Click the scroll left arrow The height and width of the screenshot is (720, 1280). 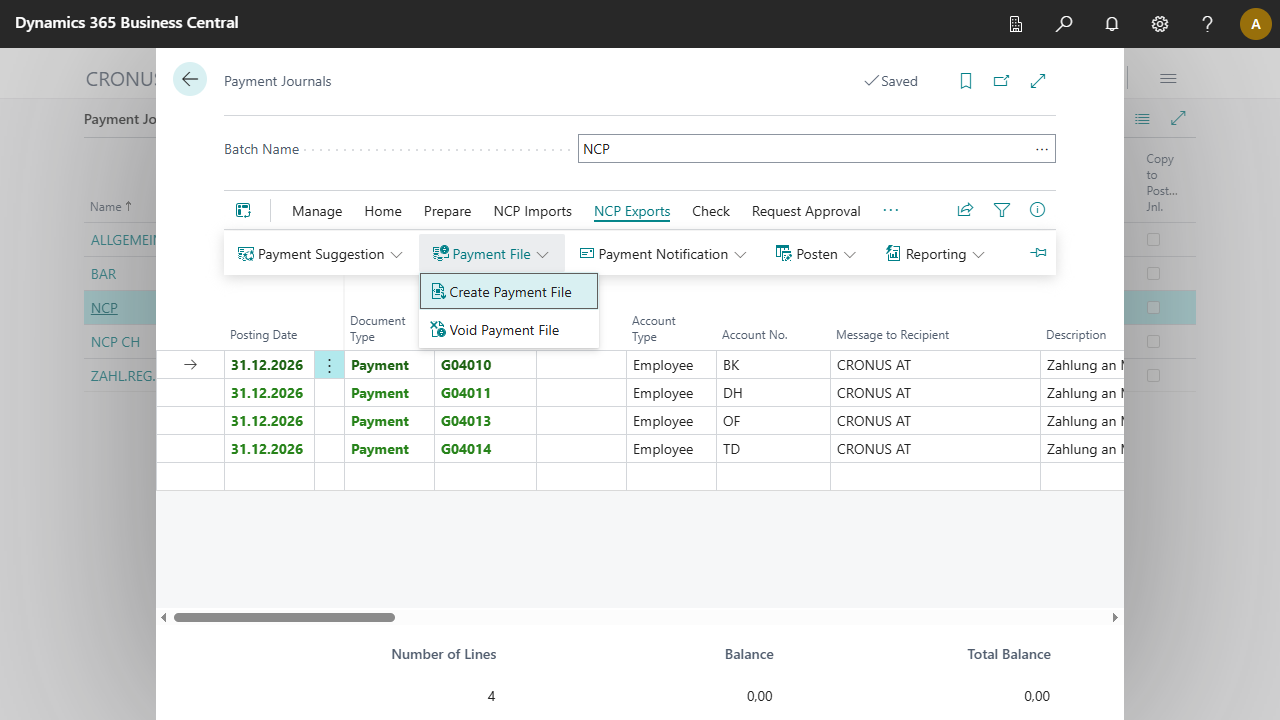164,618
